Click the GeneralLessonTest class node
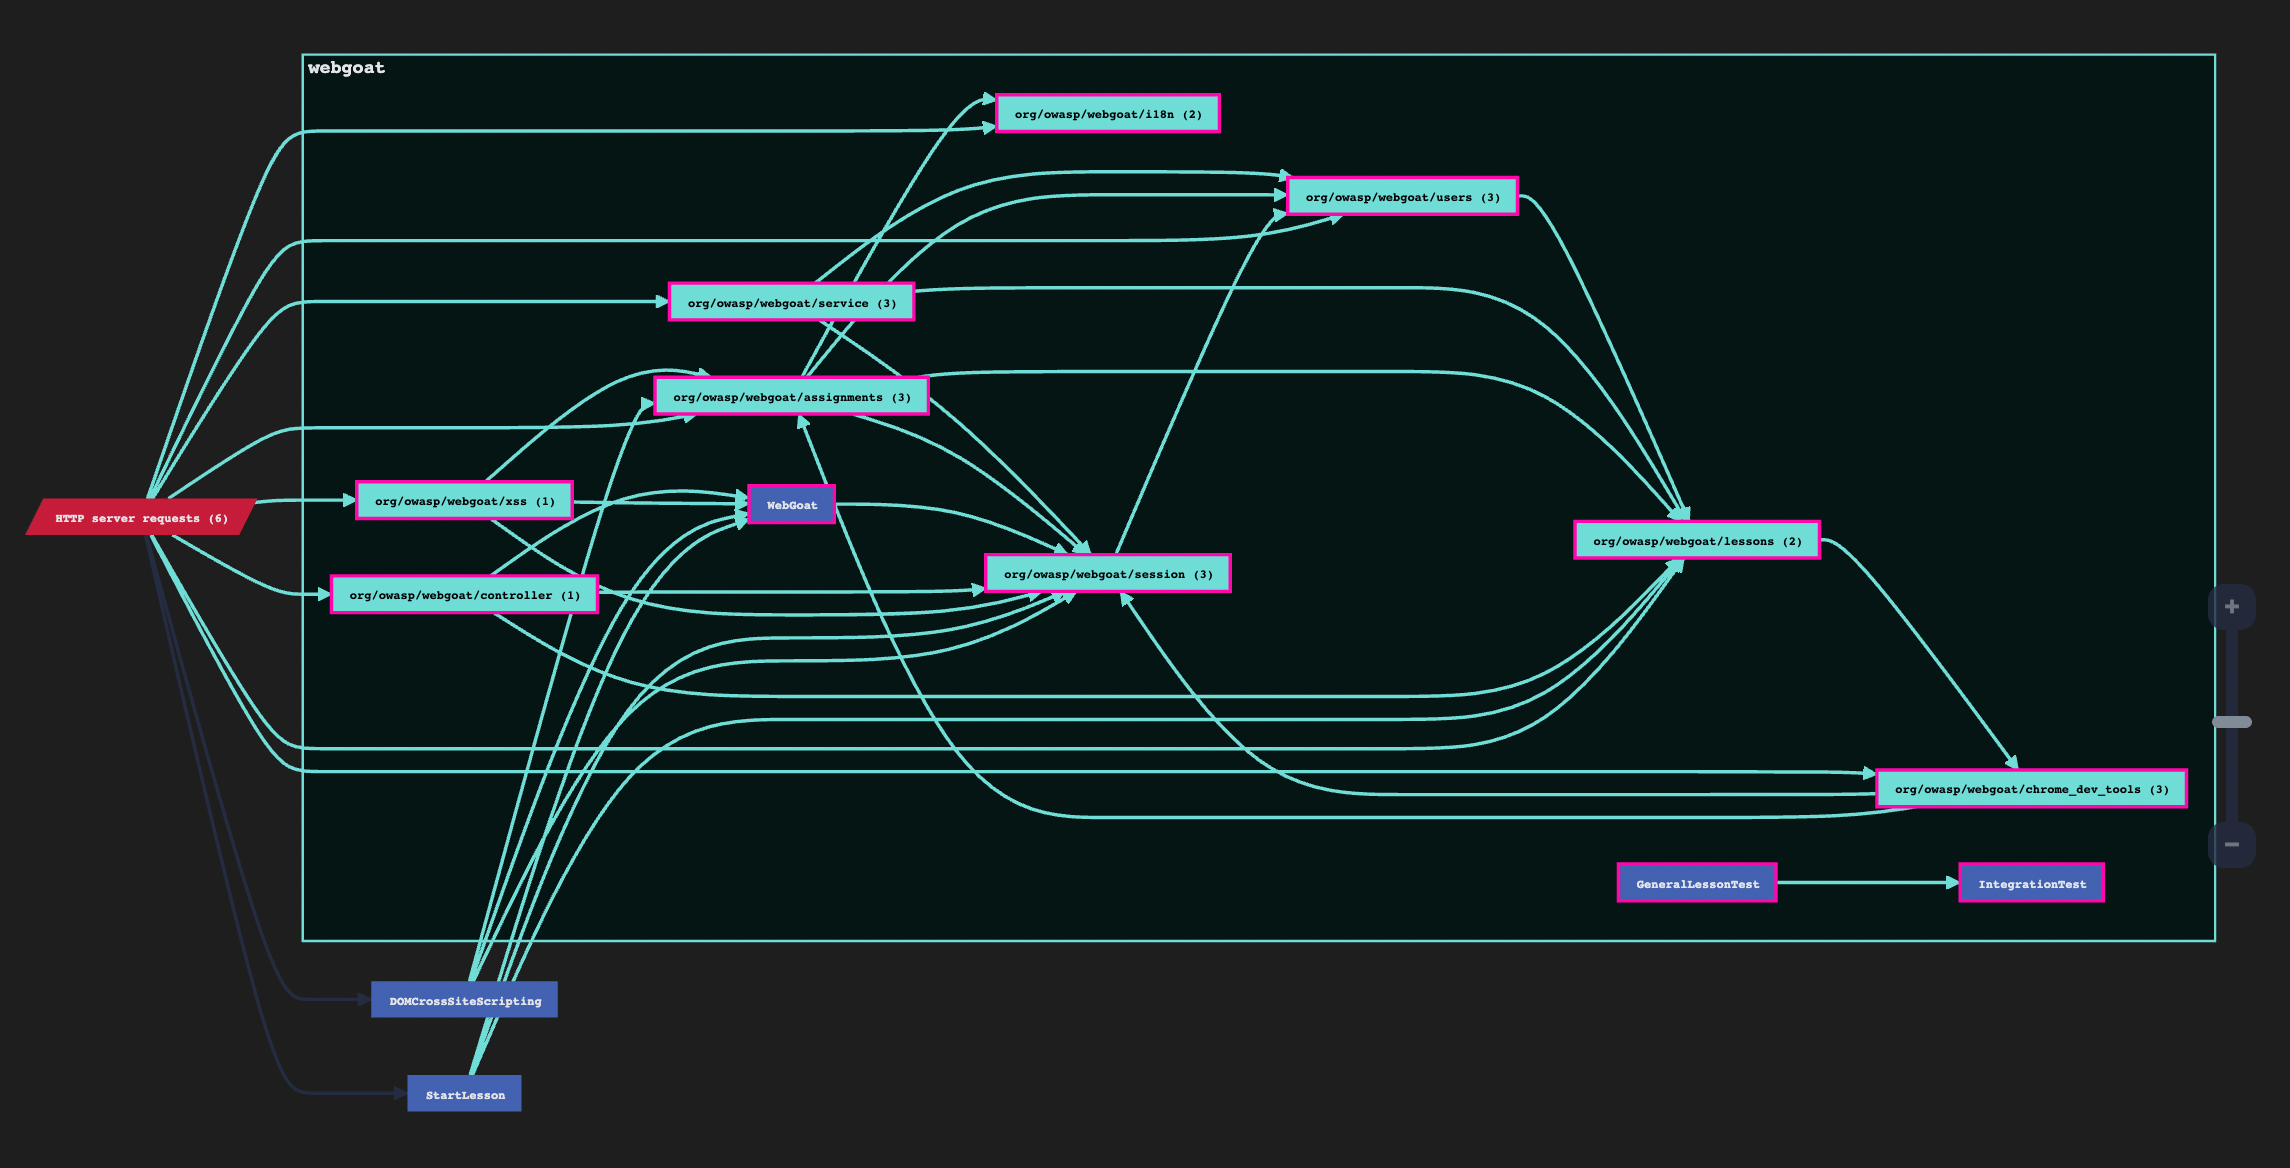2290x1168 pixels. [1697, 883]
